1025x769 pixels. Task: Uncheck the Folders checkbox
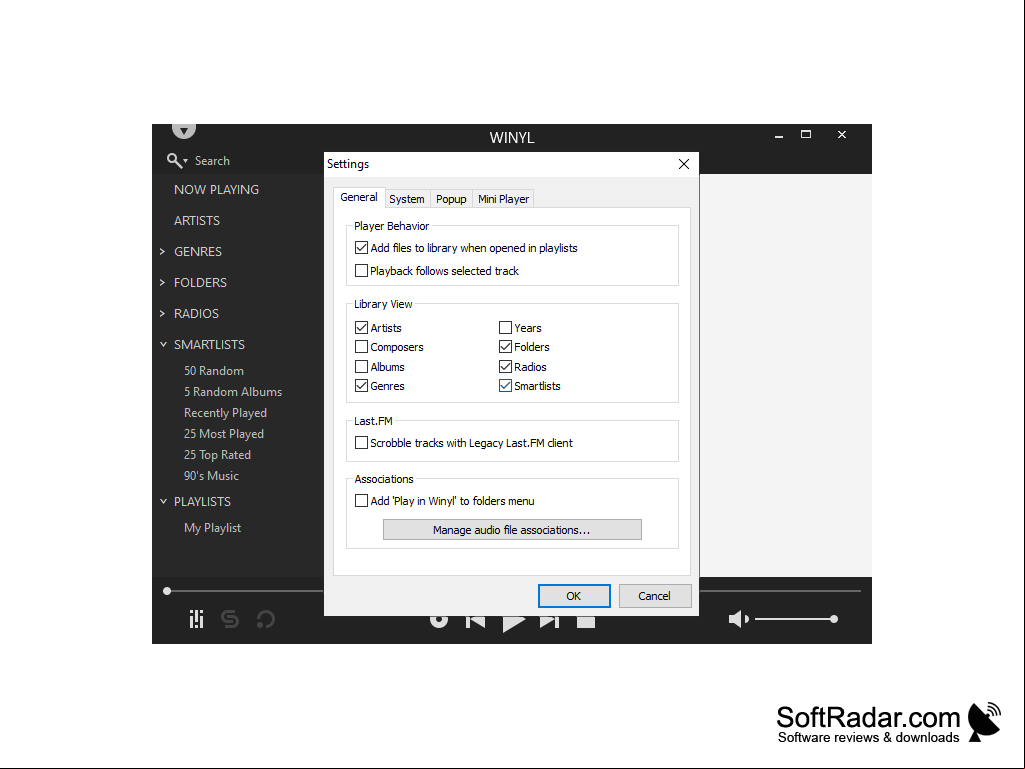tap(505, 347)
